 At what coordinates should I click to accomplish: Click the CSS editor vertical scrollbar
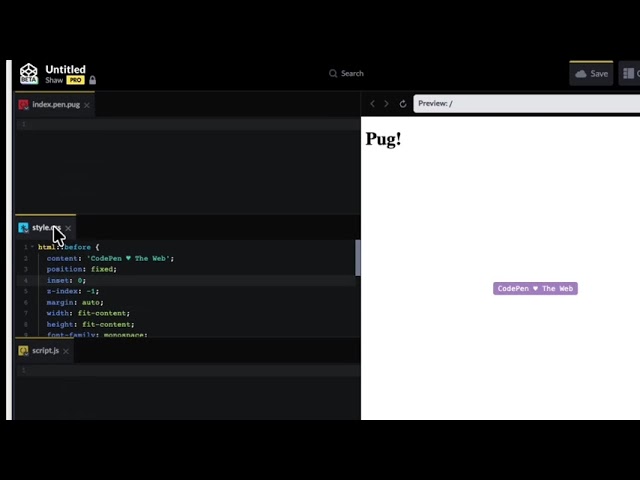[x=358, y=258]
